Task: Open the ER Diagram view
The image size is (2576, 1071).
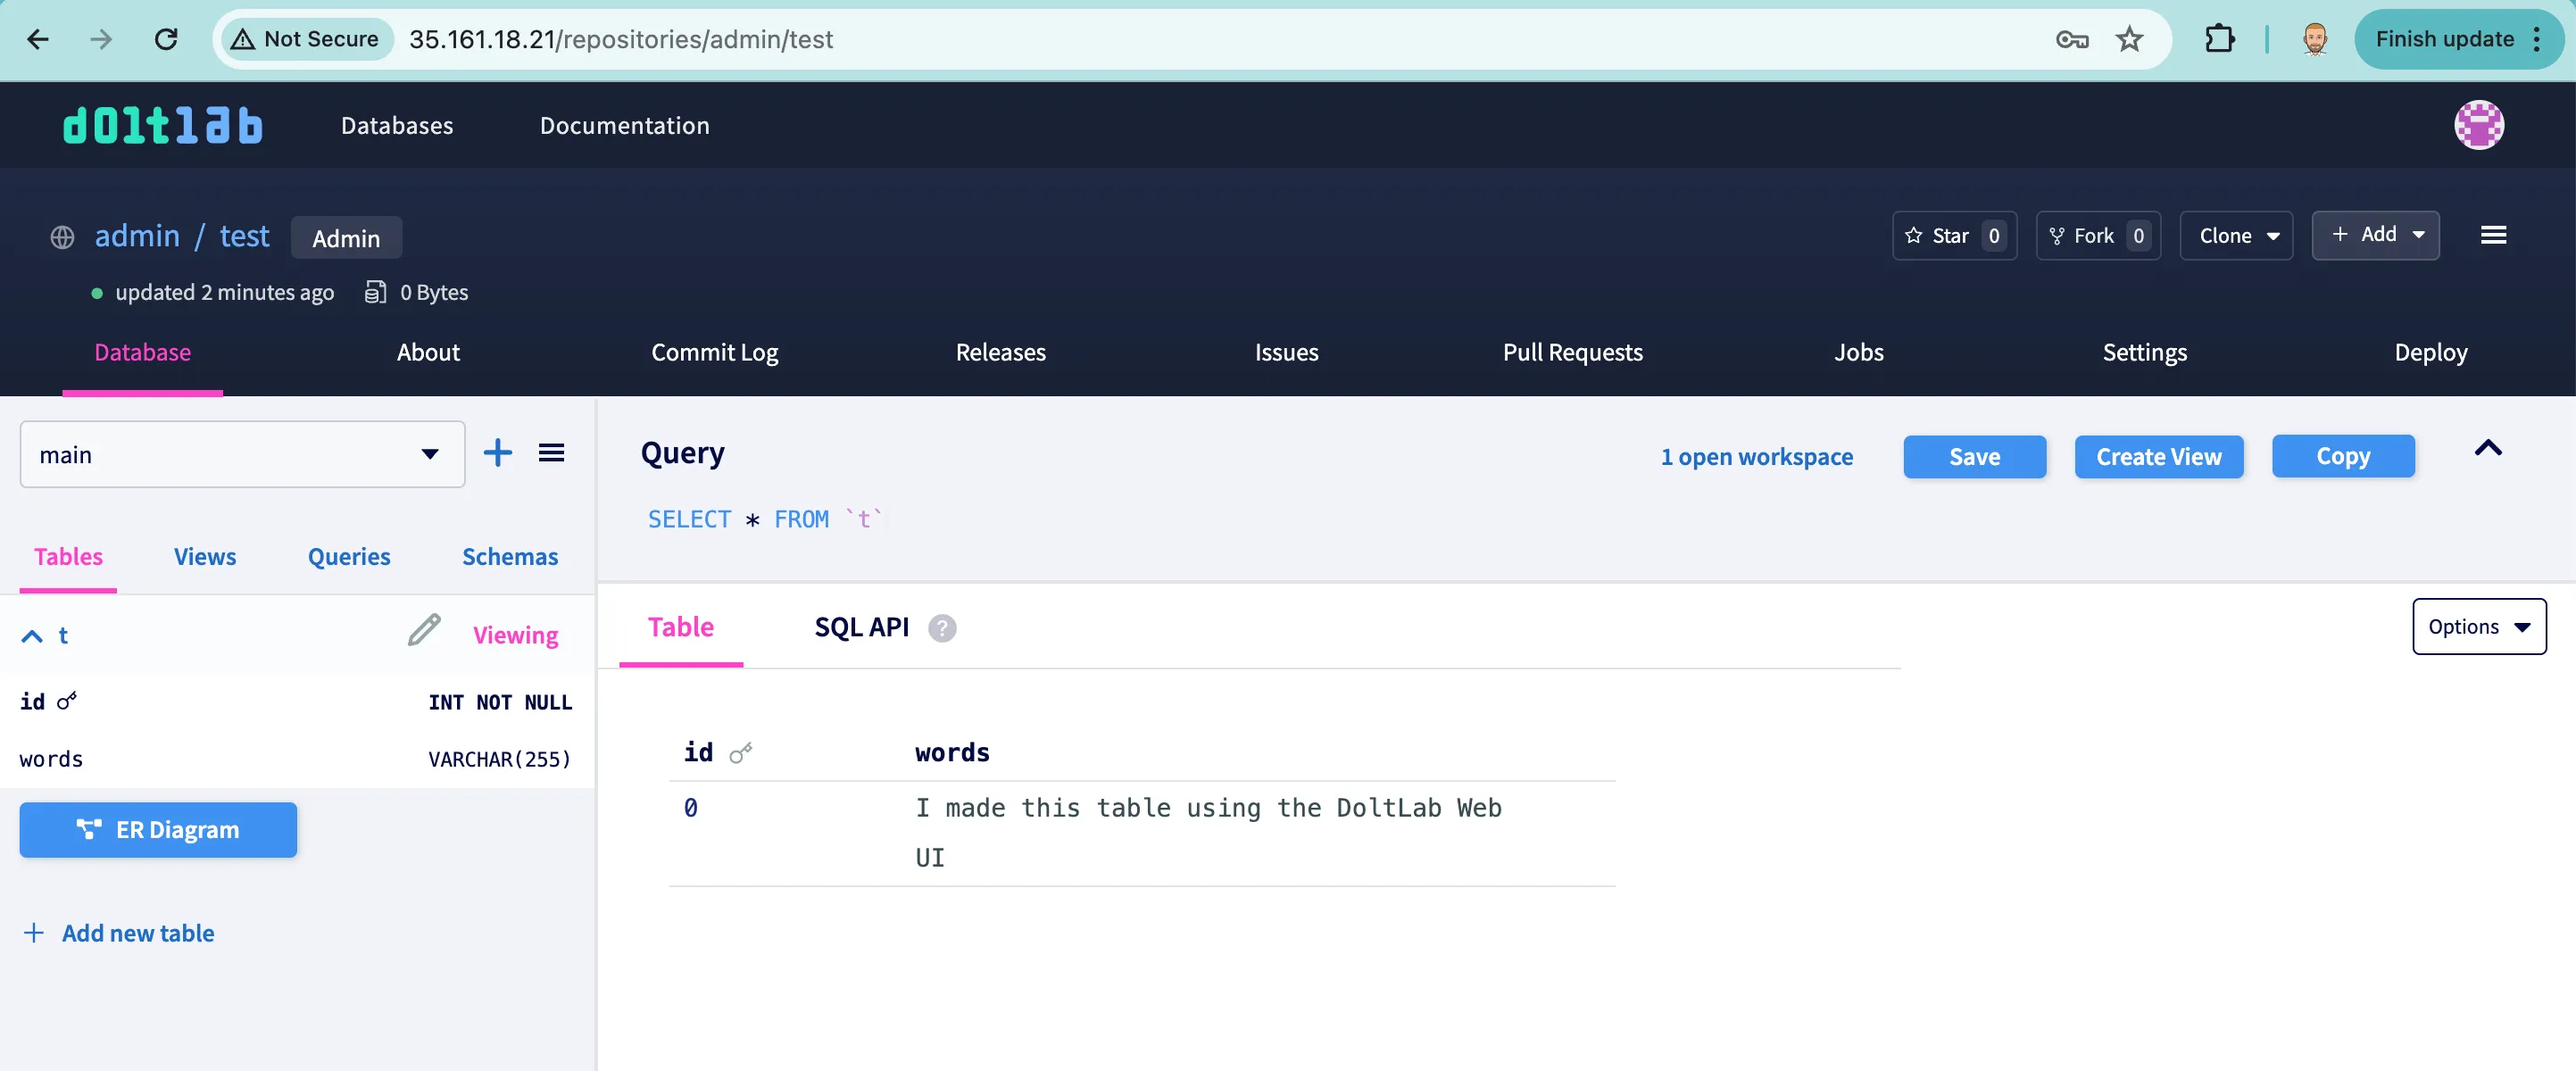Action: coord(157,829)
